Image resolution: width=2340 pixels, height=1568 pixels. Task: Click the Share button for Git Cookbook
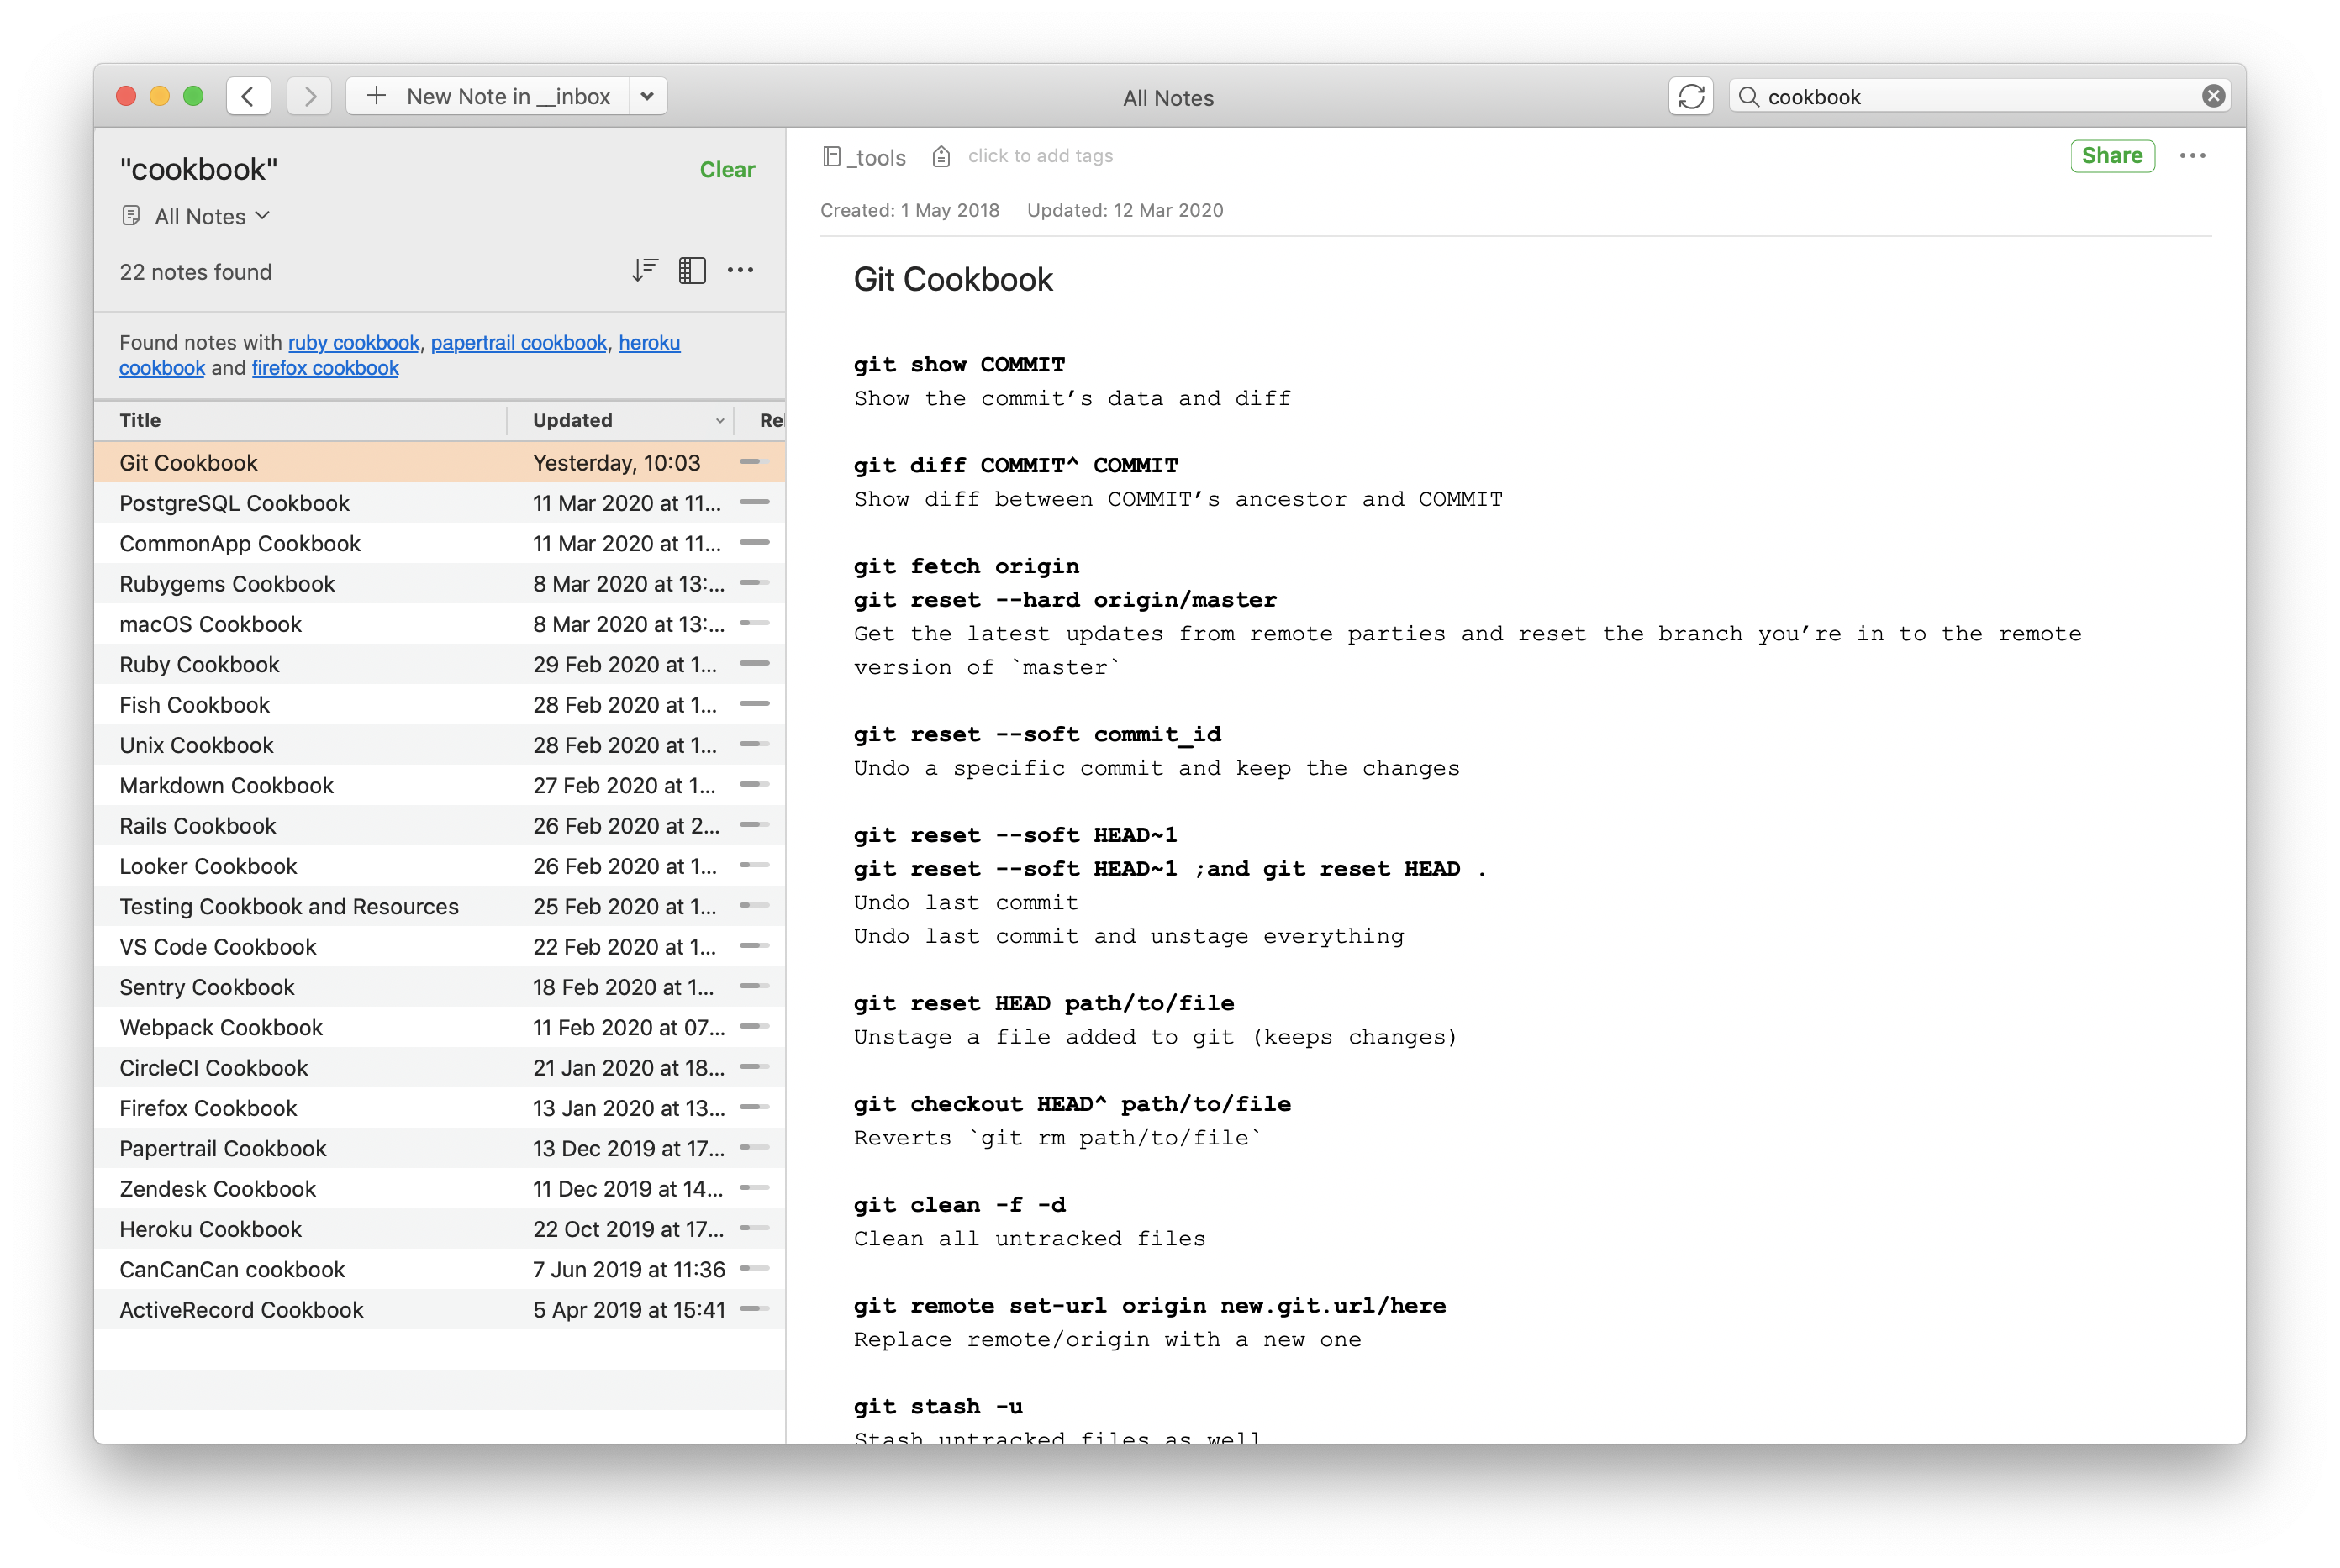pos(2109,154)
